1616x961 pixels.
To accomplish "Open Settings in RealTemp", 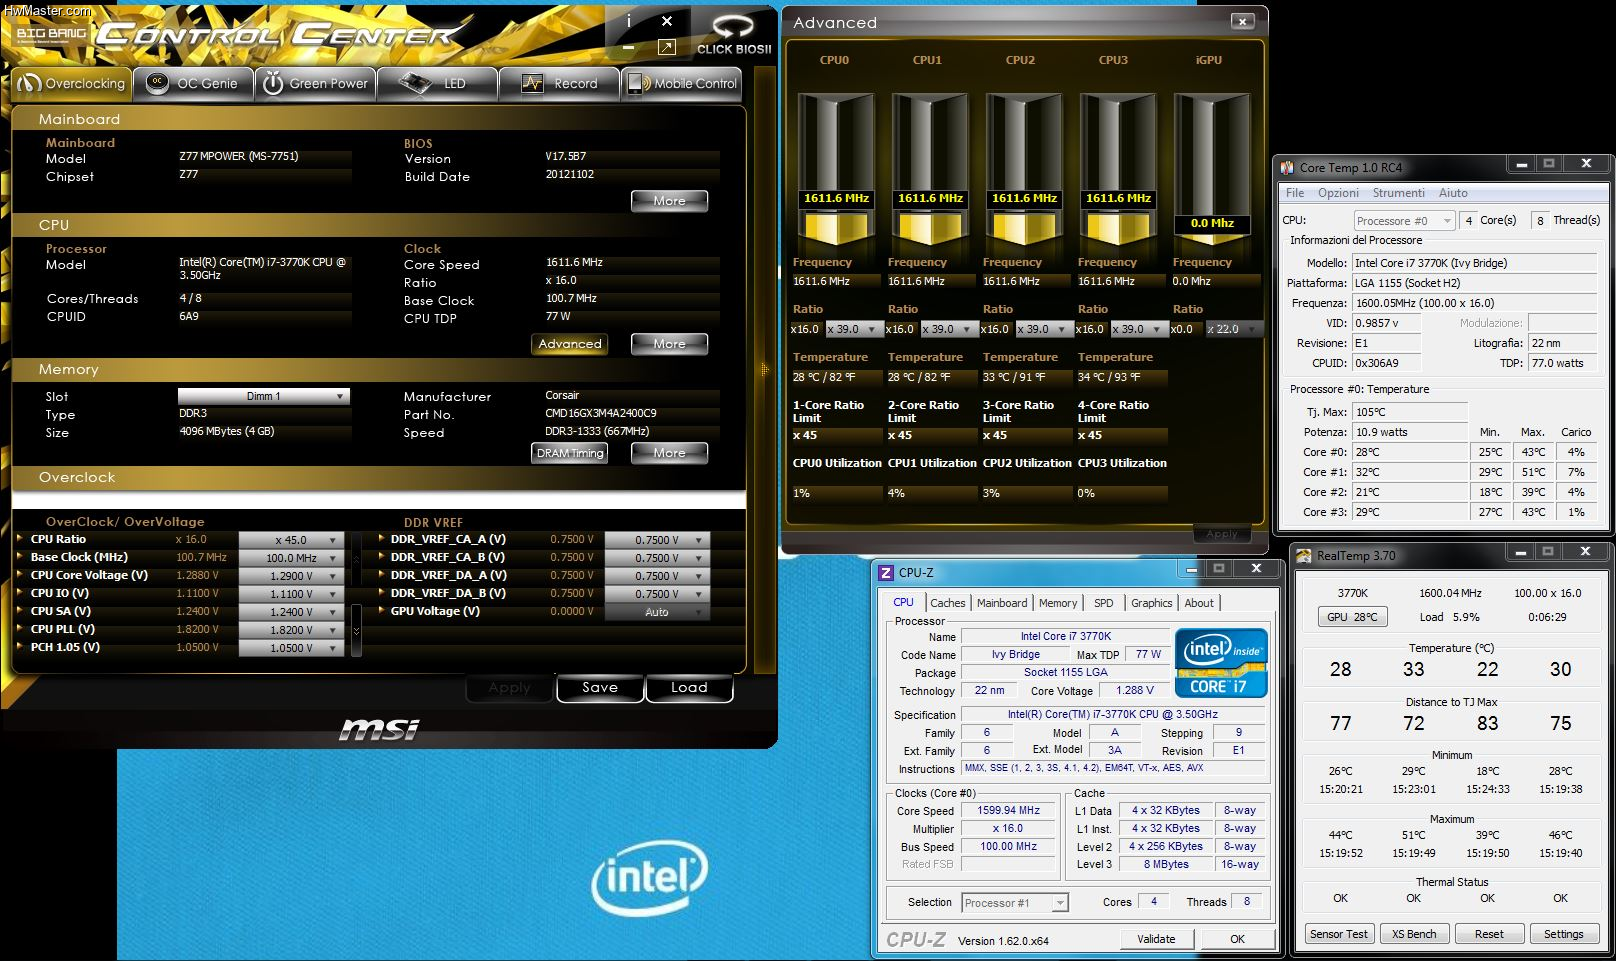I will [x=1564, y=934].
